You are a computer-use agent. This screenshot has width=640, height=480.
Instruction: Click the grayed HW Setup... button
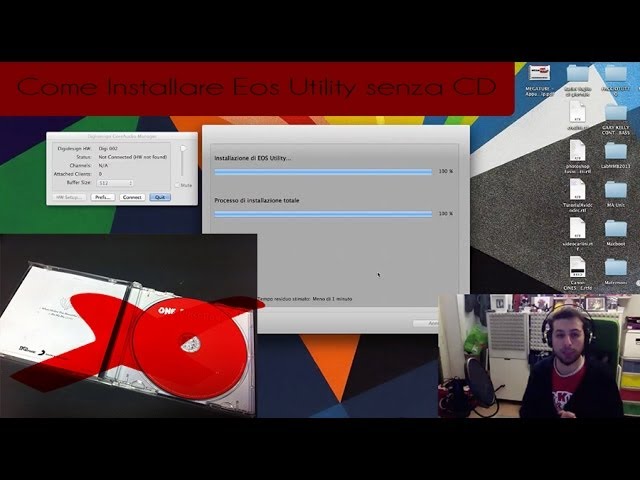(69, 197)
